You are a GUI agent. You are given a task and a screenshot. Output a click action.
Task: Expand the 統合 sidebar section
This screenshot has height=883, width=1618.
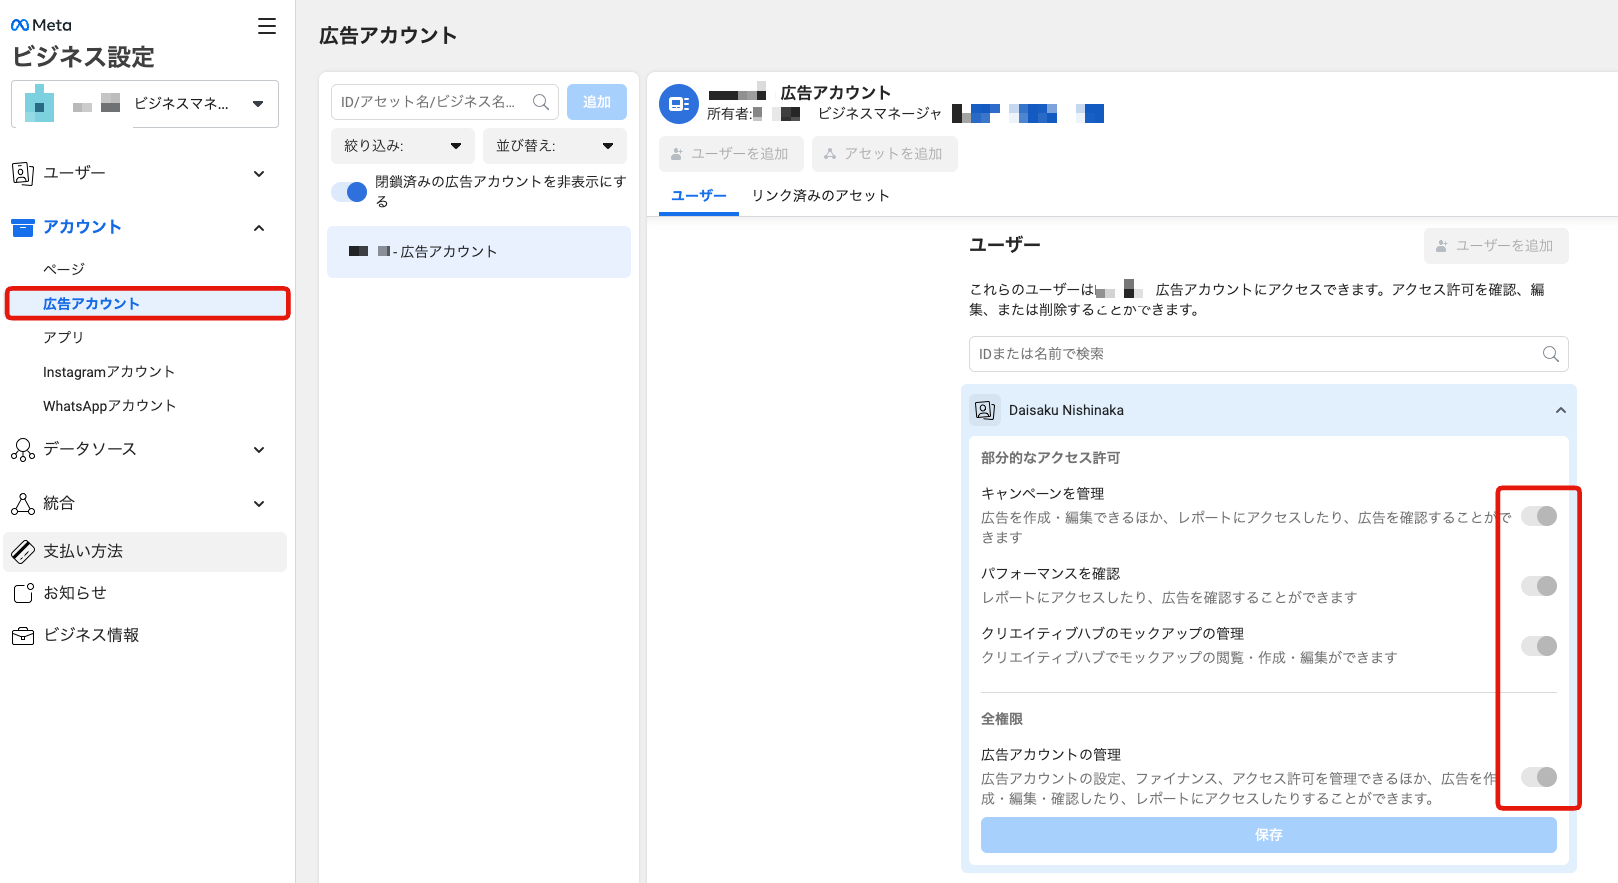point(259,504)
